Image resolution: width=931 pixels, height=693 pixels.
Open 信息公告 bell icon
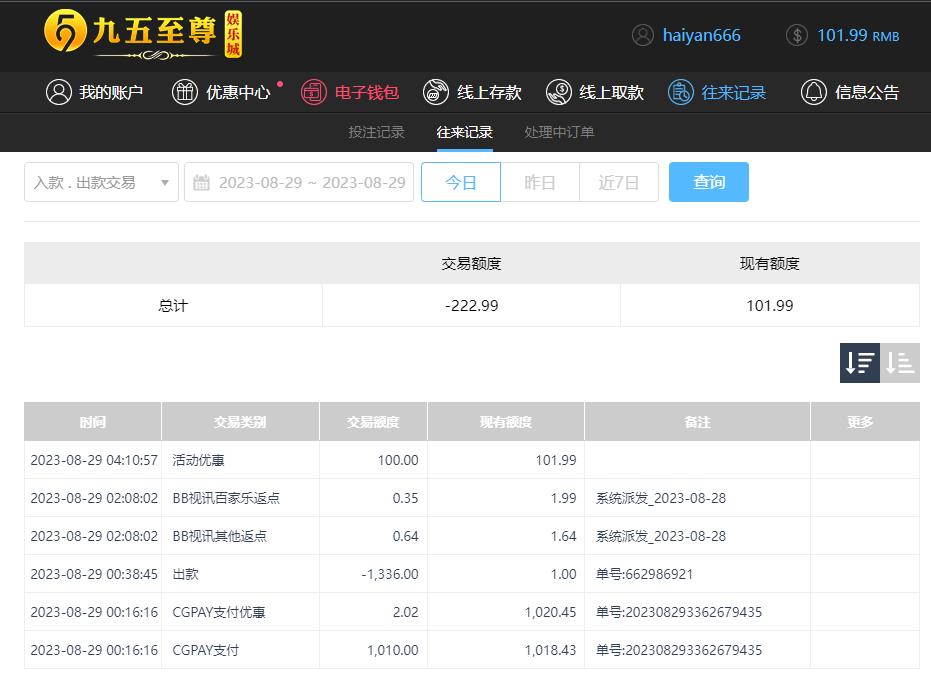coord(814,92)
